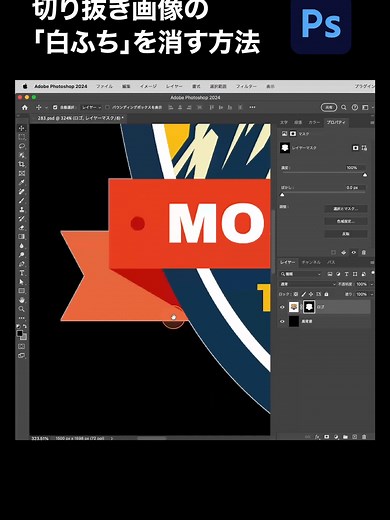Select the Move tool in toolbar

coord(22,128)
